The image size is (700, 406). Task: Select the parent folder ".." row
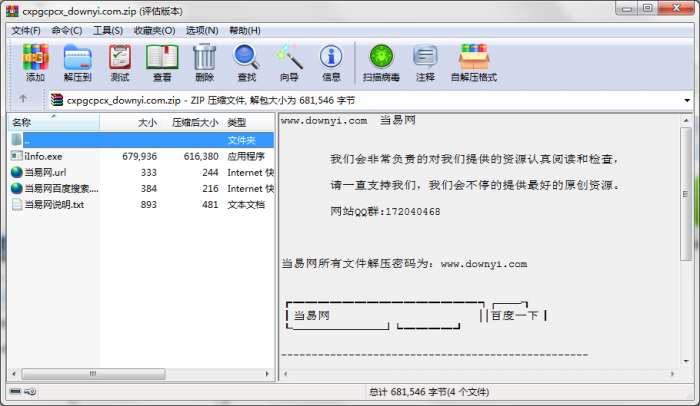[x=141, y=140]
